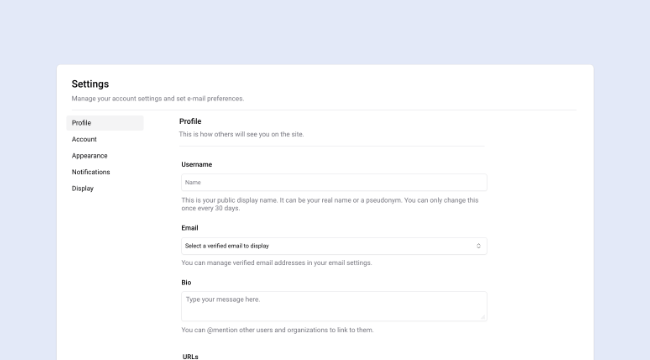The width and height of the screenshot is (650, 360).
Task: Click the Username field label
Action: pos(196,165)
